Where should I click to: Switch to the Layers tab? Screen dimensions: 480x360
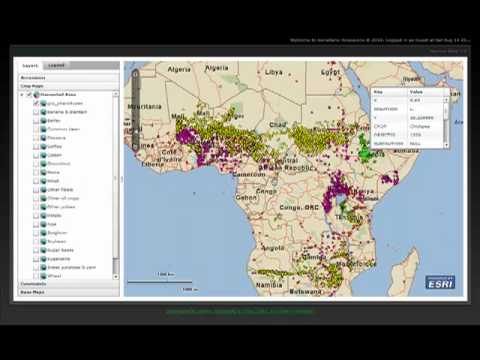(30, 66)
